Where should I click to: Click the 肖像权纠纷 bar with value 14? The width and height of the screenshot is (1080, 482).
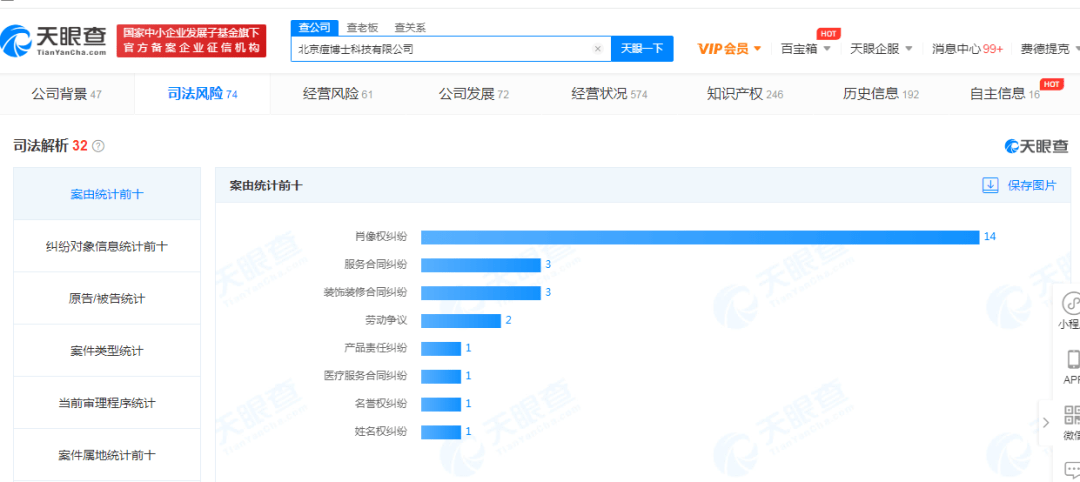click(700, 237)
